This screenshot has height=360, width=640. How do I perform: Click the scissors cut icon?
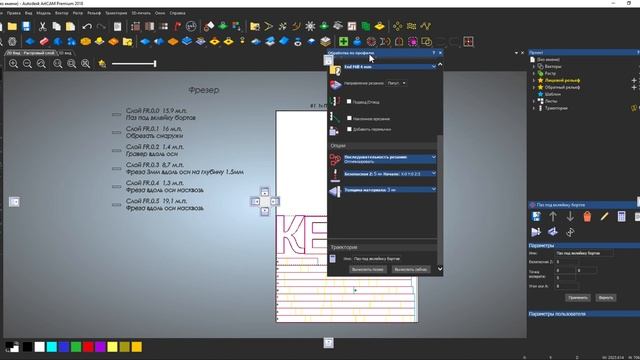[42, 27]
